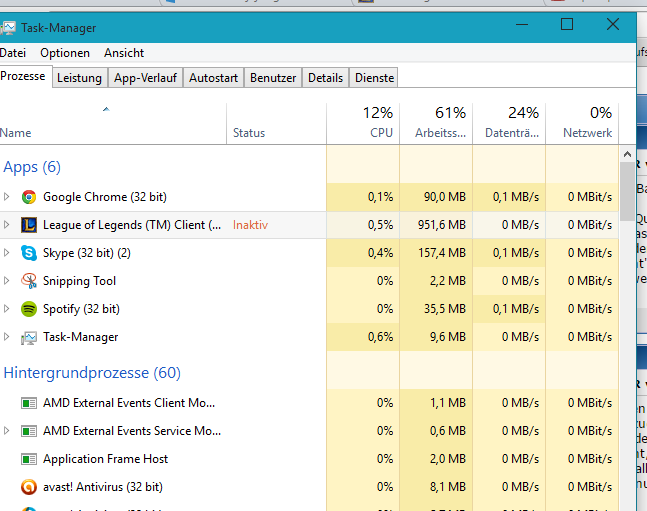Sort processes by Name column

[113, 124]
